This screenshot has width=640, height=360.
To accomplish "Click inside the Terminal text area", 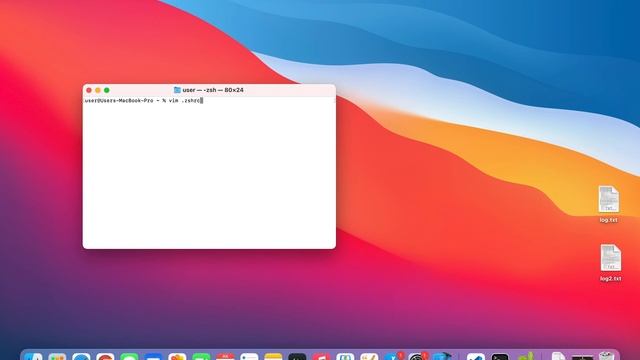I will coord(209,172).
